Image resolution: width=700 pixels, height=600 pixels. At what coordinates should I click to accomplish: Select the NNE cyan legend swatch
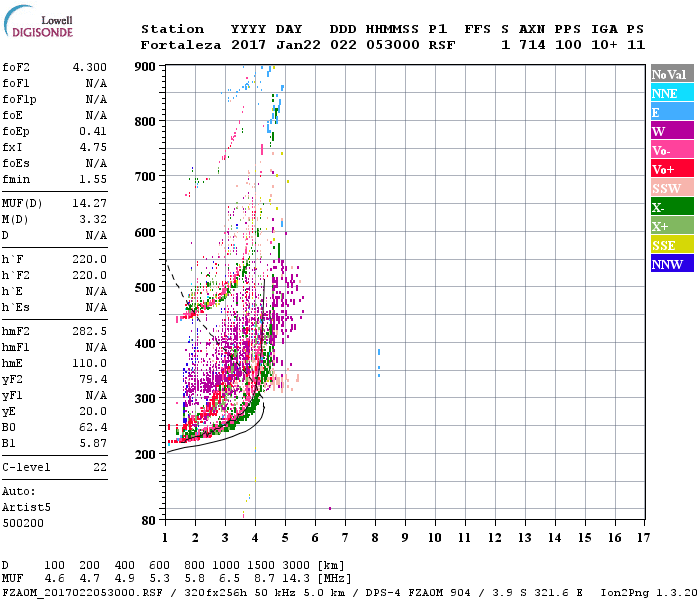click(672, 93)
